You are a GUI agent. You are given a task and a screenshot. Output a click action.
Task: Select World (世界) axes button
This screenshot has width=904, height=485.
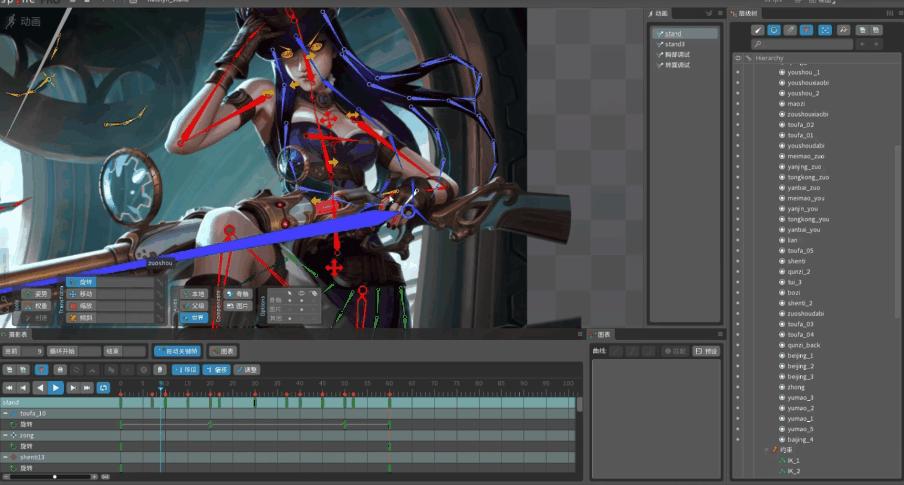[196, 317]
